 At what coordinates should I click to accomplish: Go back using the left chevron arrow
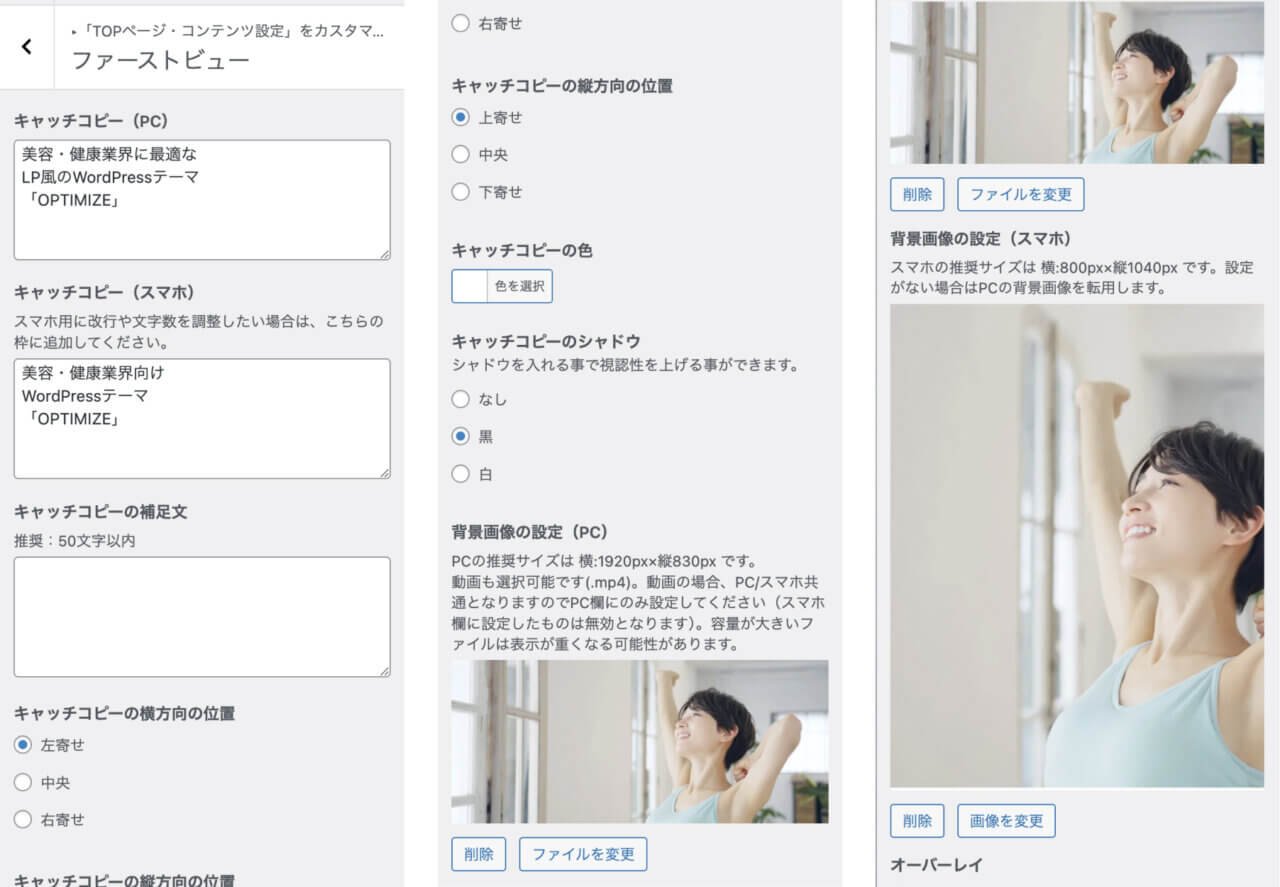(26, 46)
